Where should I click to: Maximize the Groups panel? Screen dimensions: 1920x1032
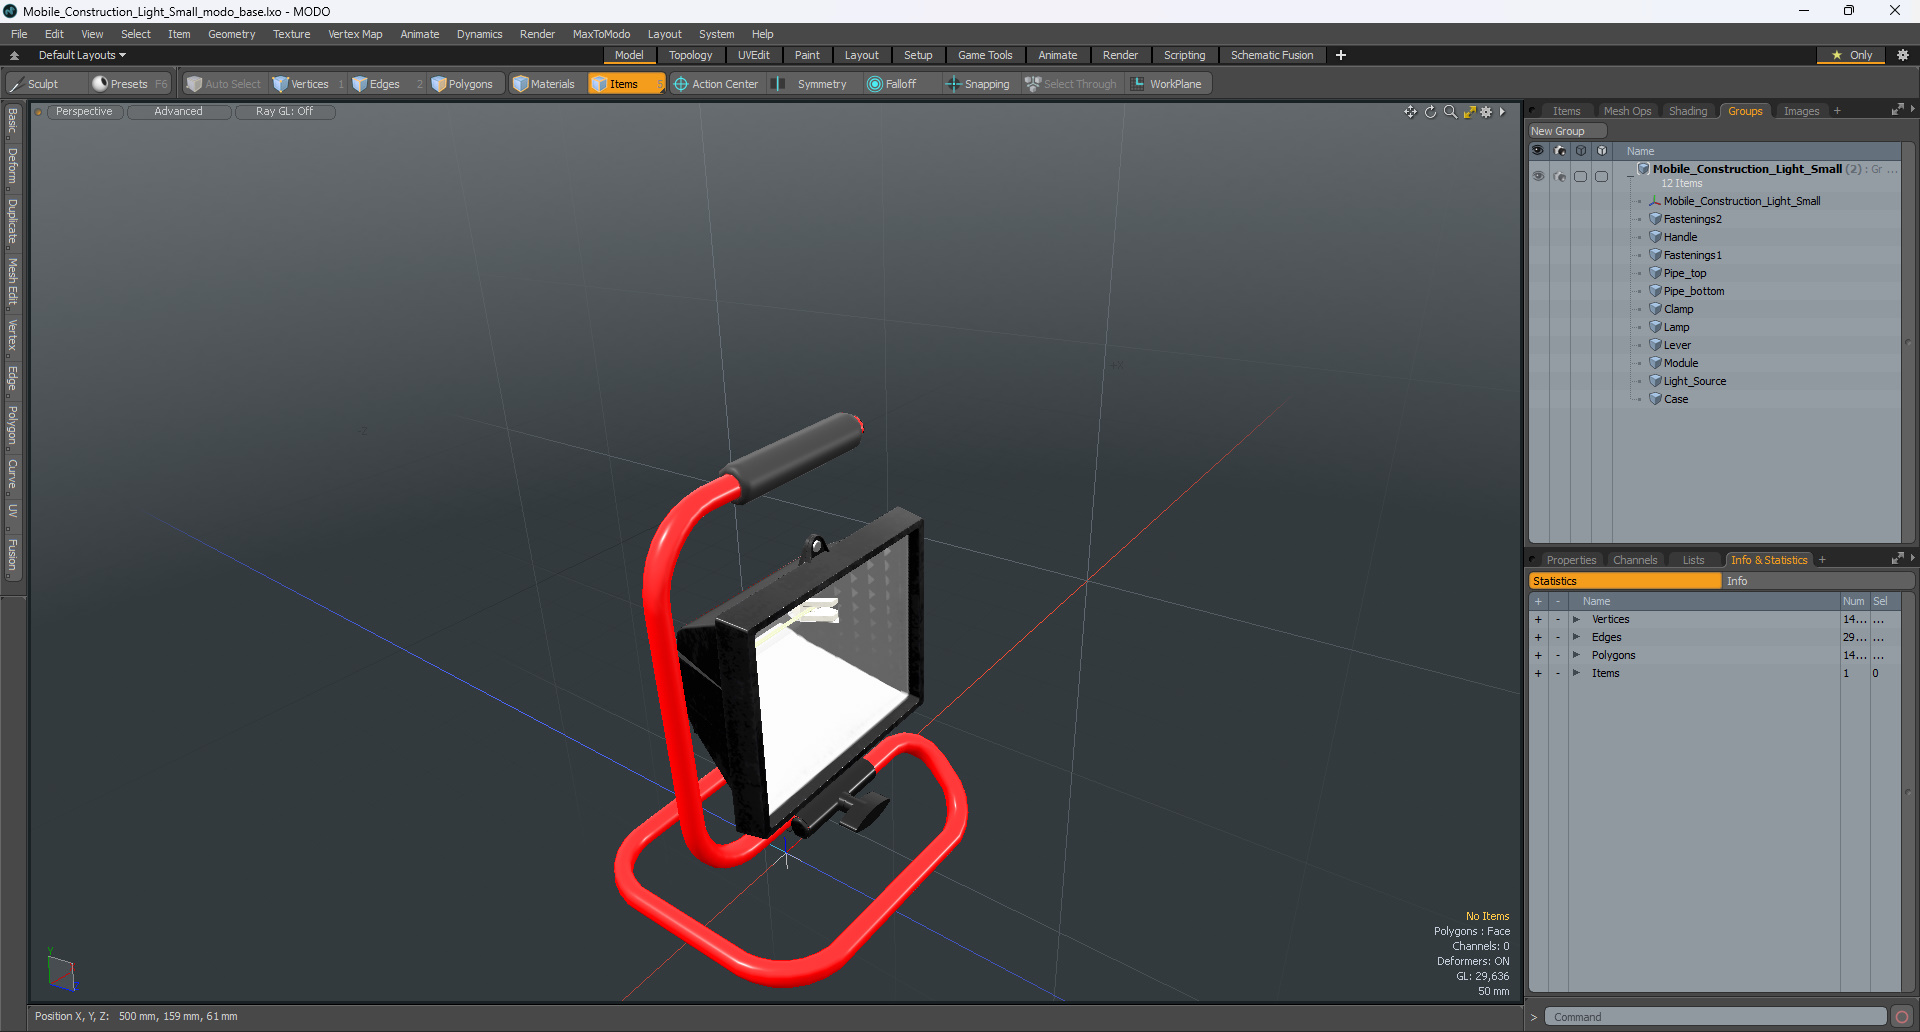(1897, 110)
